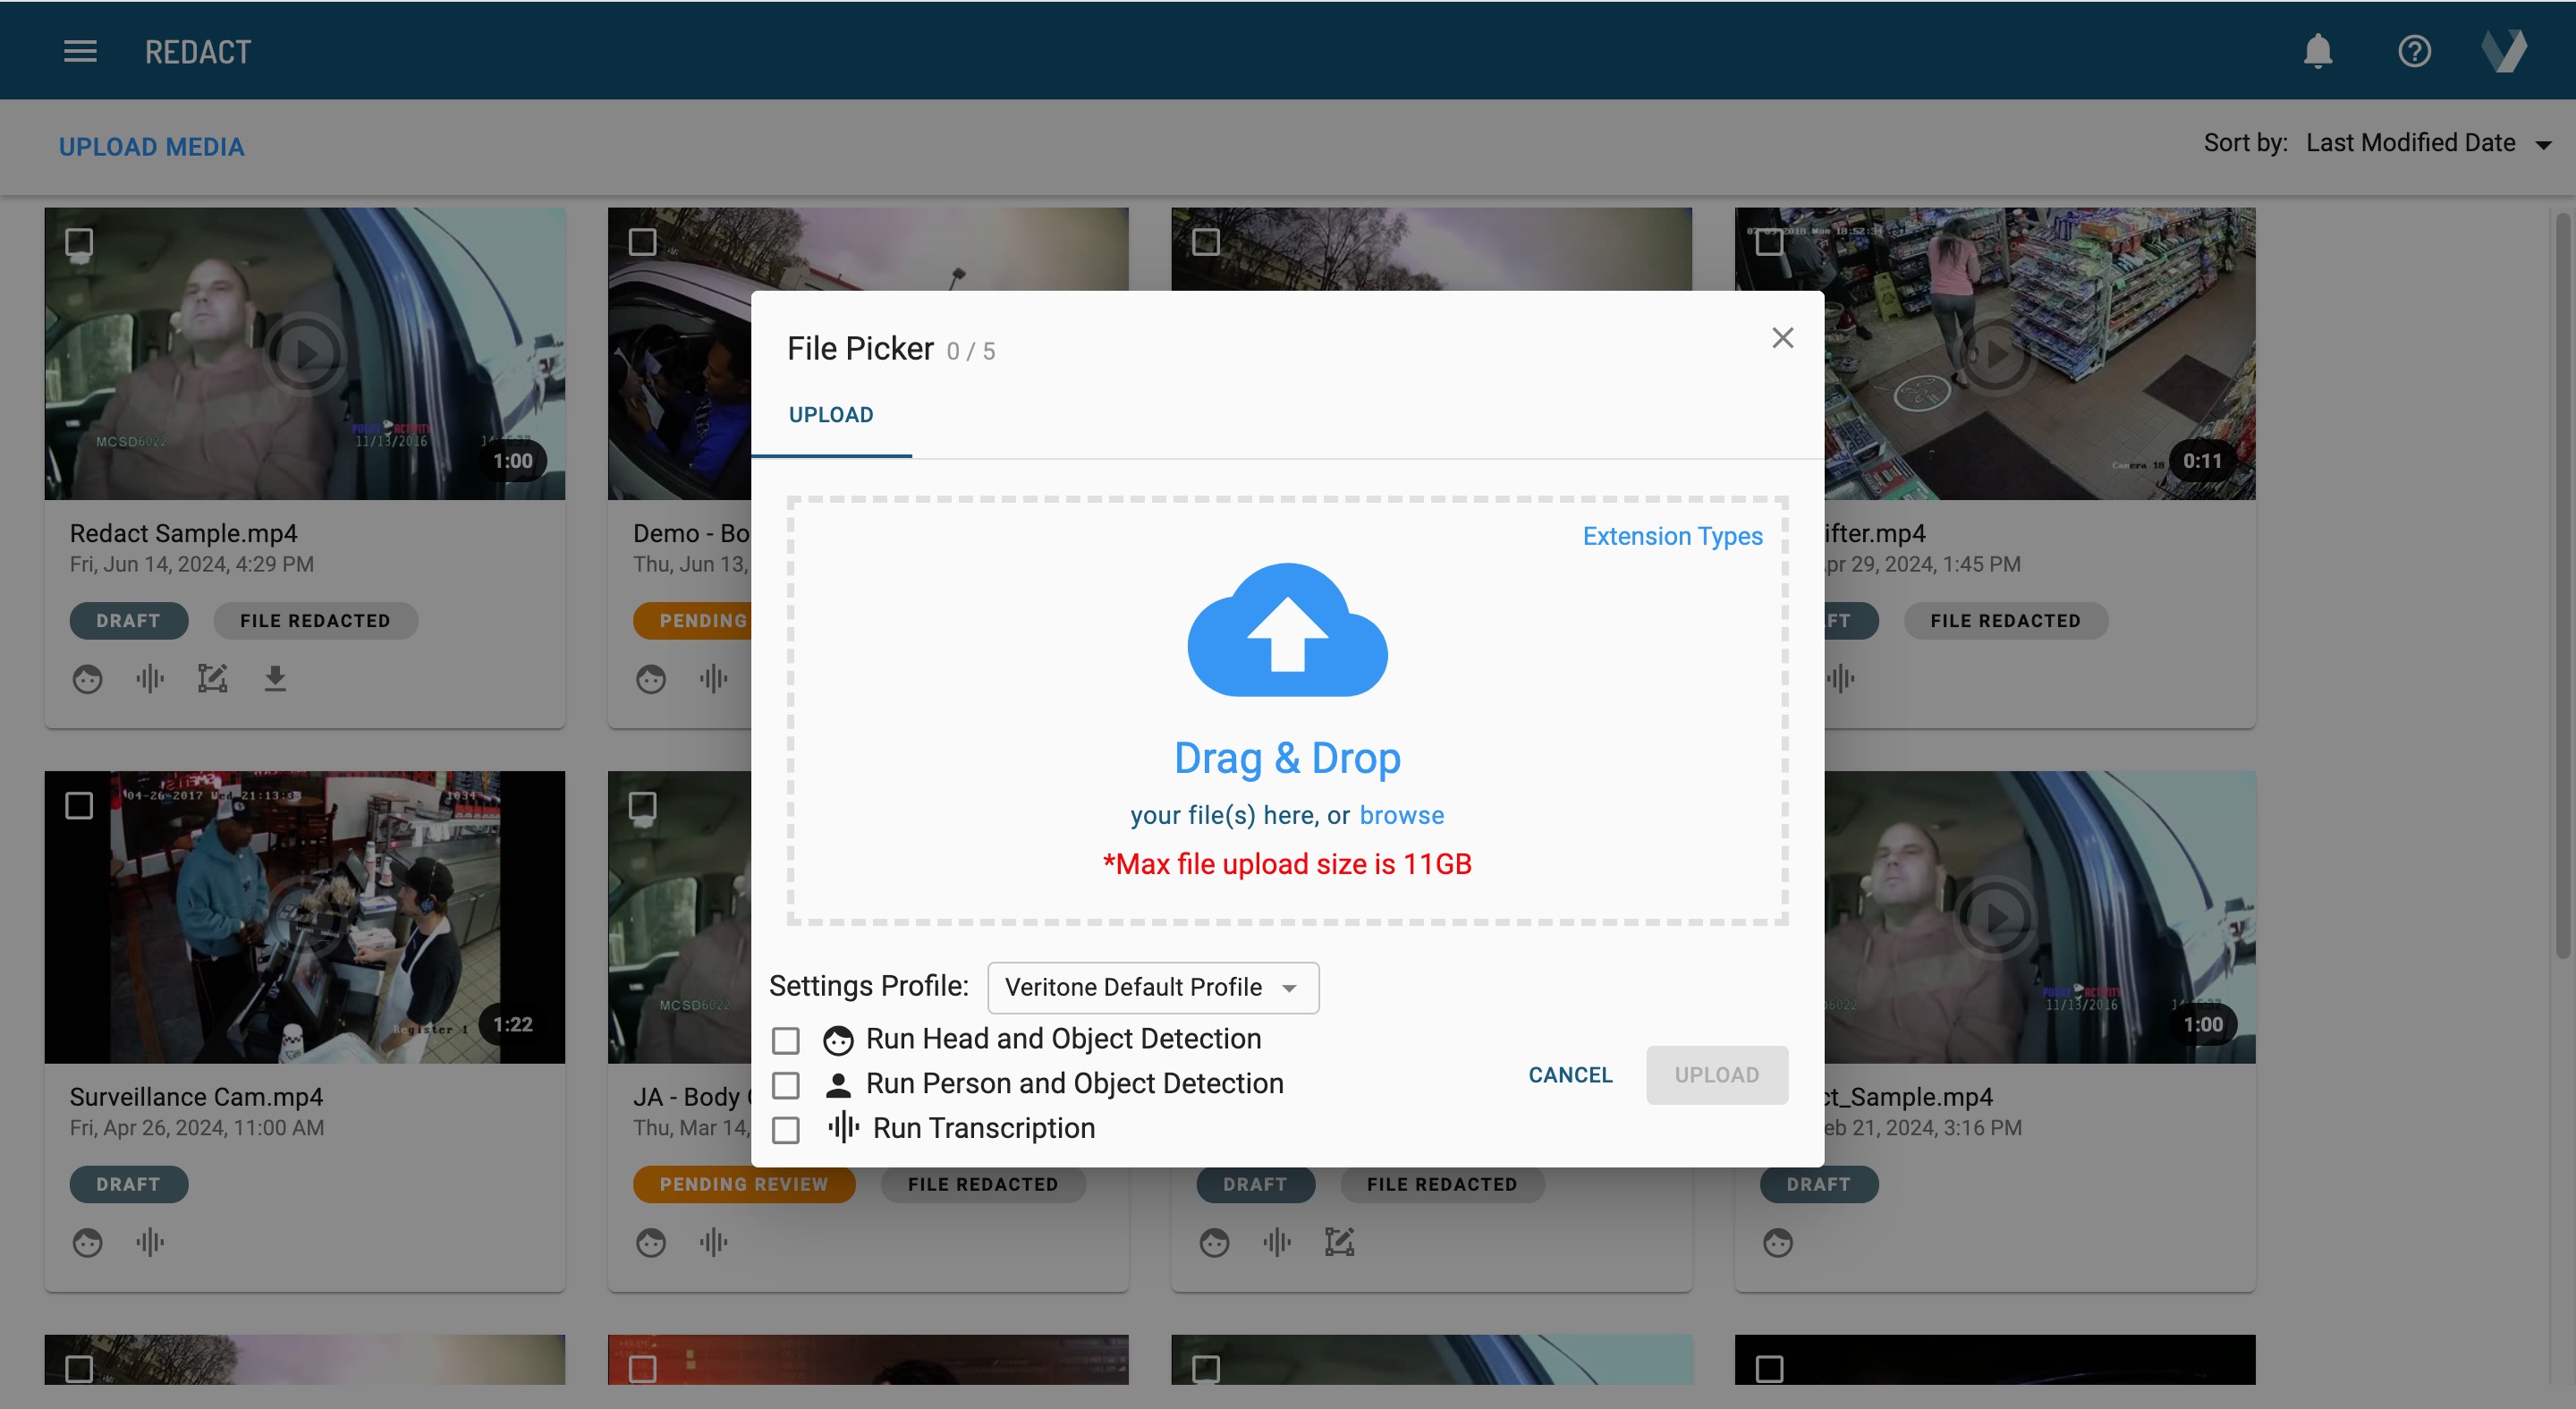Click the browse link to select files
This screenshot has height=1409, width=2576.
tap(1401, 815)
